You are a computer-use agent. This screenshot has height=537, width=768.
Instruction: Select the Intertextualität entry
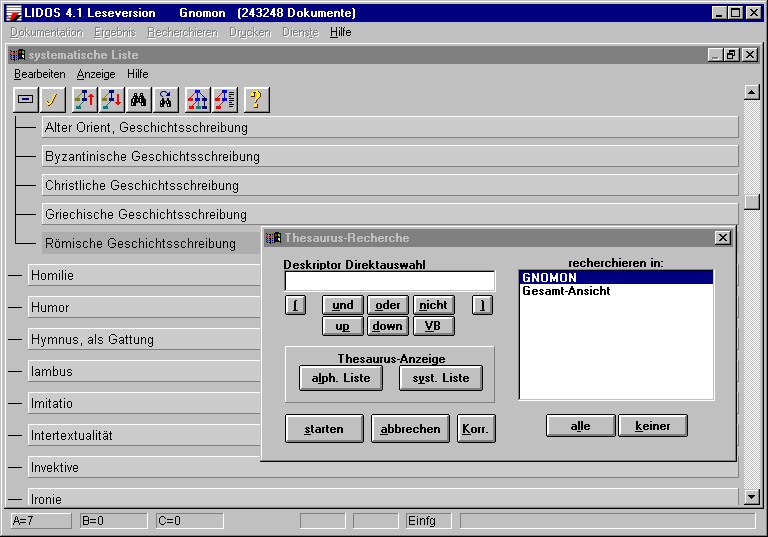pyautogui.click(x=144, y=435)
